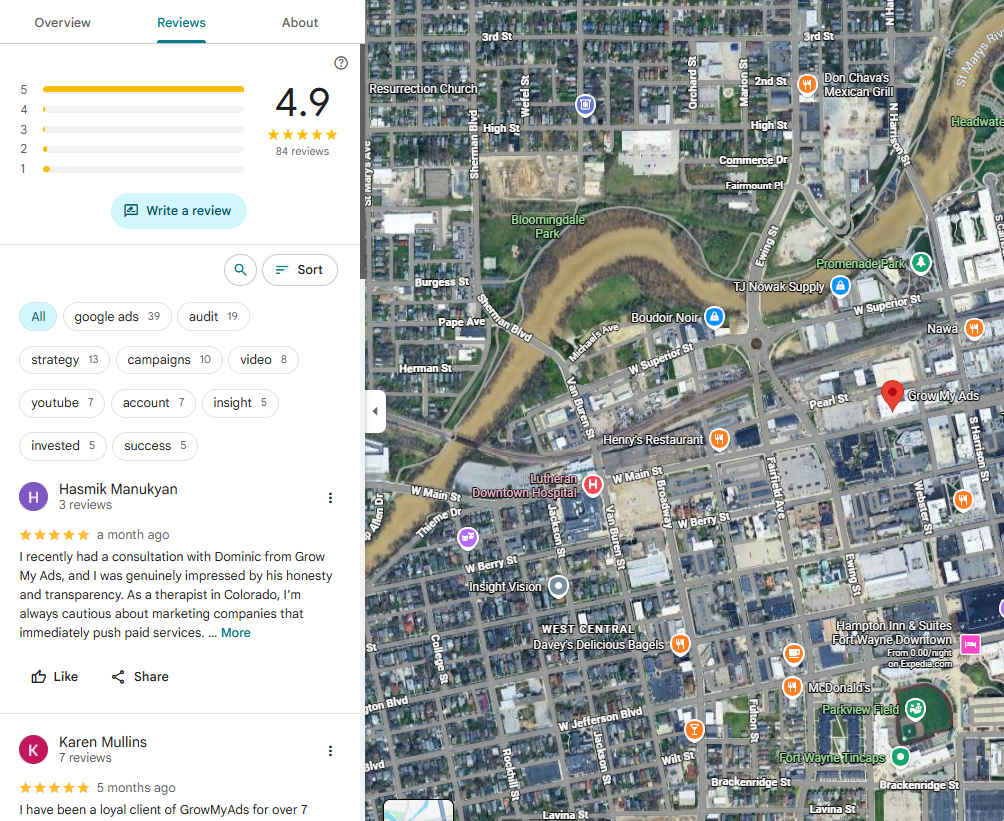1004x821 pixels.
Task: Click the orange restaurant pin on Webster St
Action: [x=963, y=500]
